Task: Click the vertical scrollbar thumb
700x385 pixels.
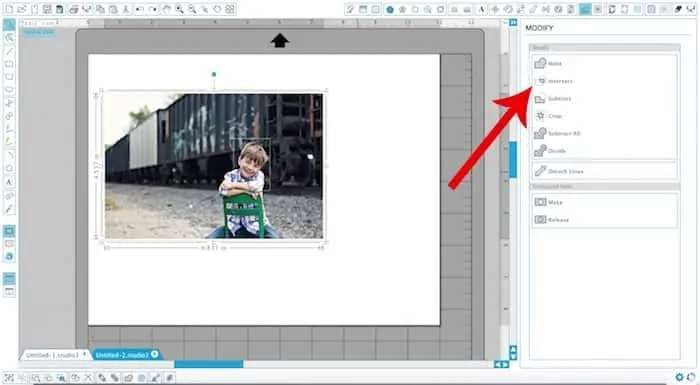Action: tap(513, 159)
